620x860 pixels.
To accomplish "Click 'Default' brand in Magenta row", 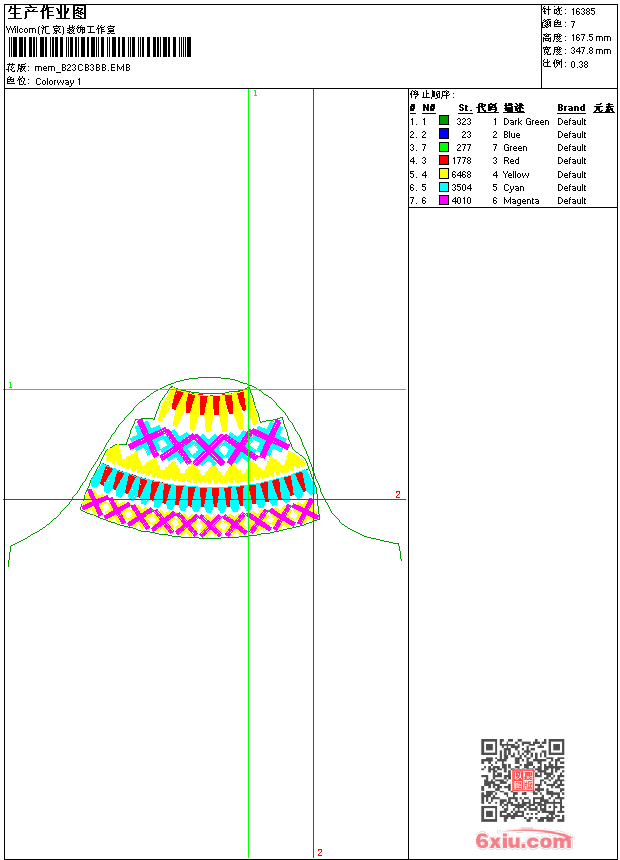I will click(572, 201).
